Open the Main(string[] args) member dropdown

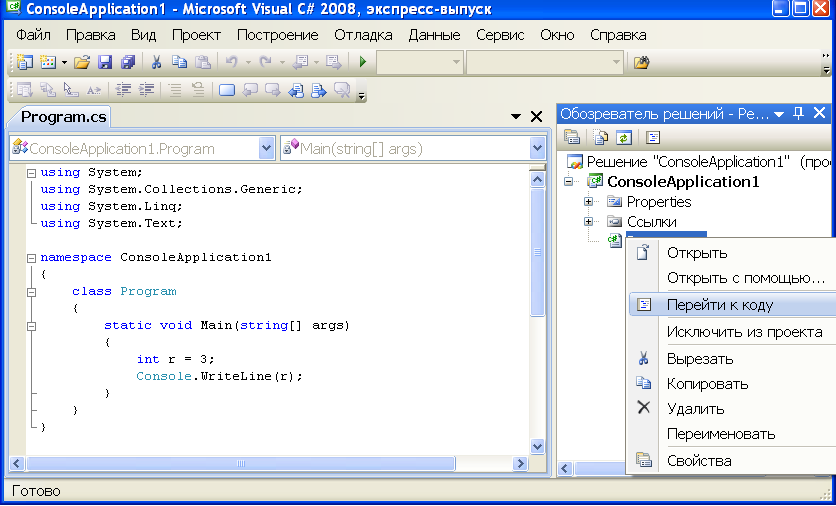point(537,148)
